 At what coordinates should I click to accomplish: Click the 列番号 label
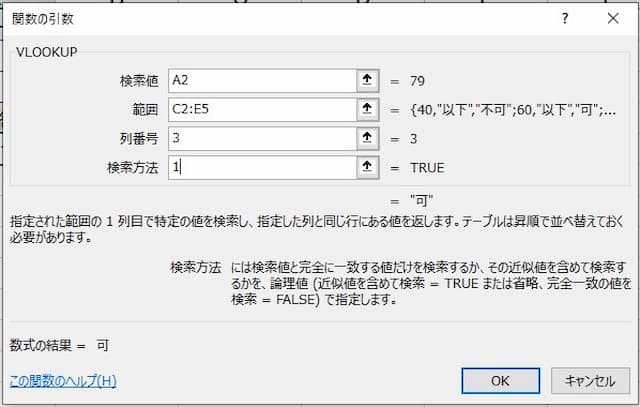pyautogui.click(x=139, y=139)
